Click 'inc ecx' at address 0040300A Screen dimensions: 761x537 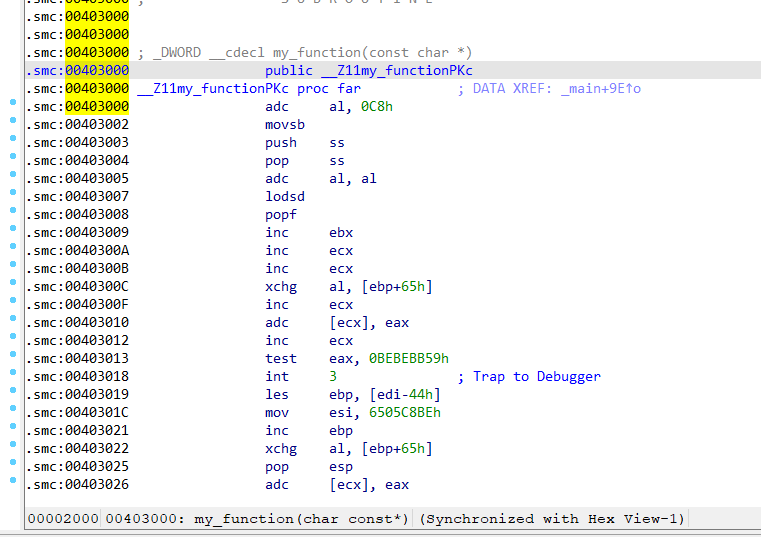309,251
